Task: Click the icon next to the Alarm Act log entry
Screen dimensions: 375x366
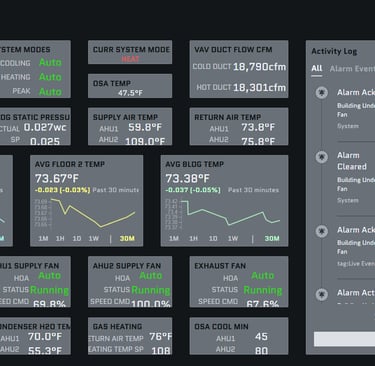Action: (322, 294)
